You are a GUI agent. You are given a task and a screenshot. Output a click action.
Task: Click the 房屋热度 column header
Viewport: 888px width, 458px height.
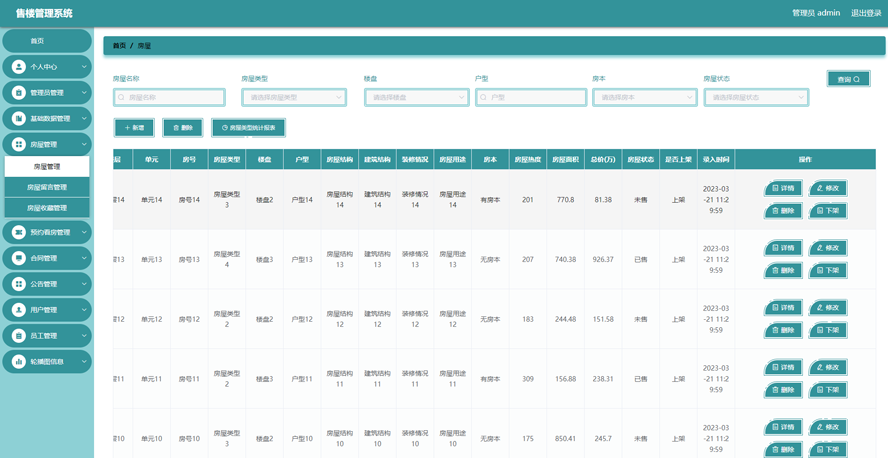pyautogui.click(x=527, y=160)
